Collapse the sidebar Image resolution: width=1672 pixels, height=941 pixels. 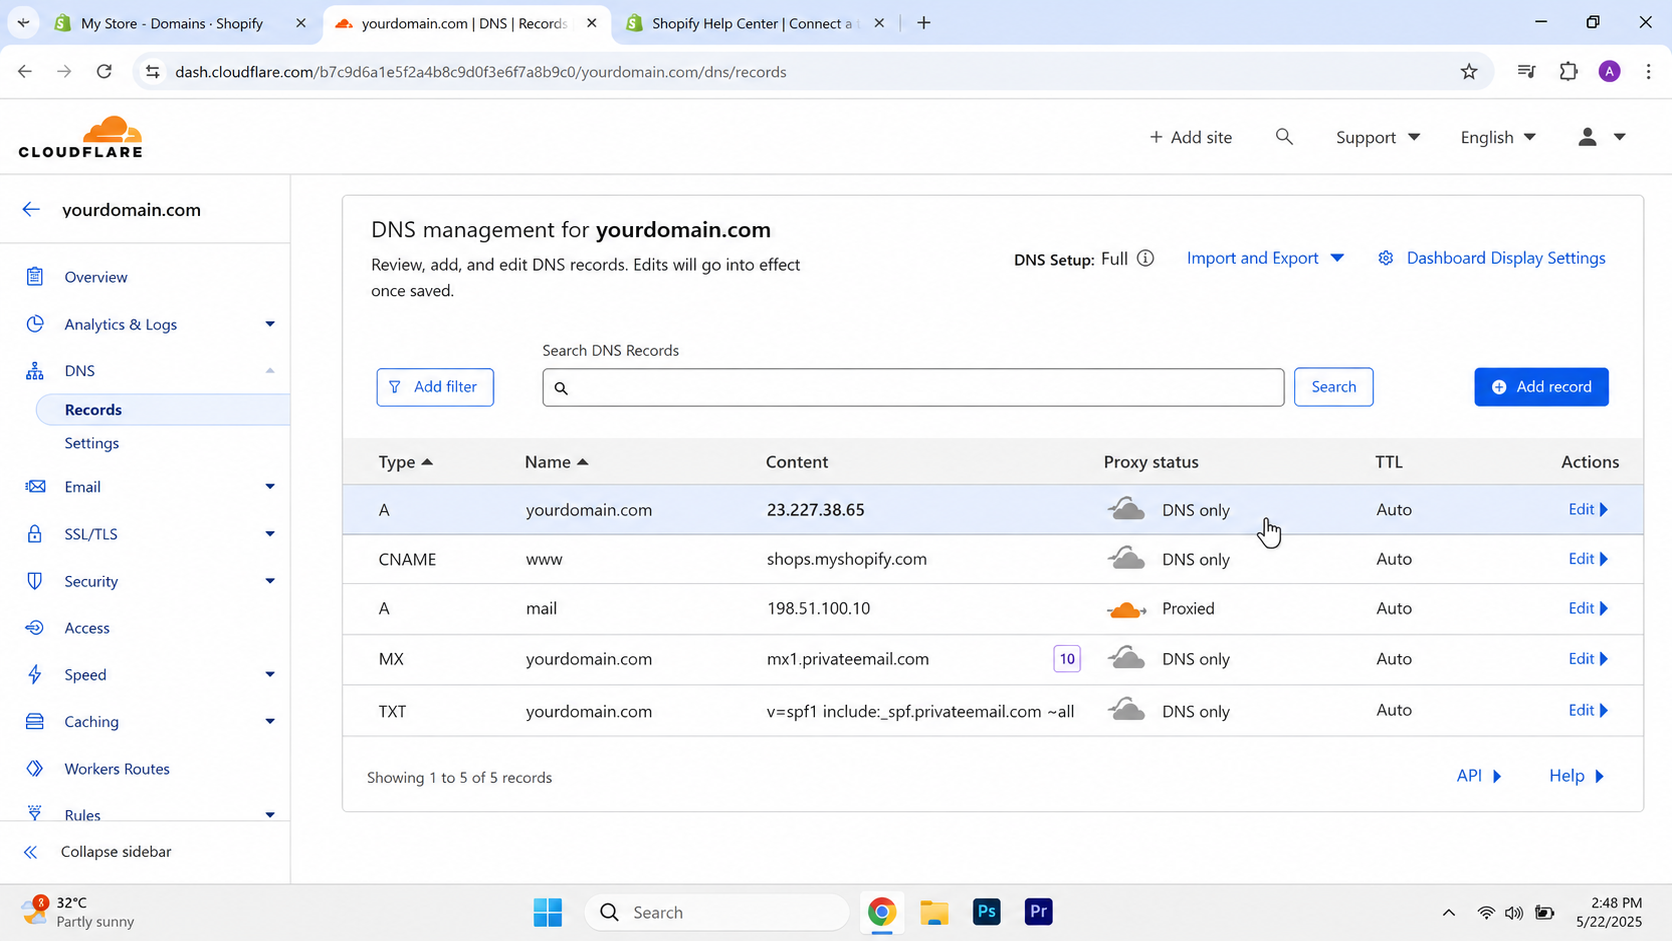98,852
